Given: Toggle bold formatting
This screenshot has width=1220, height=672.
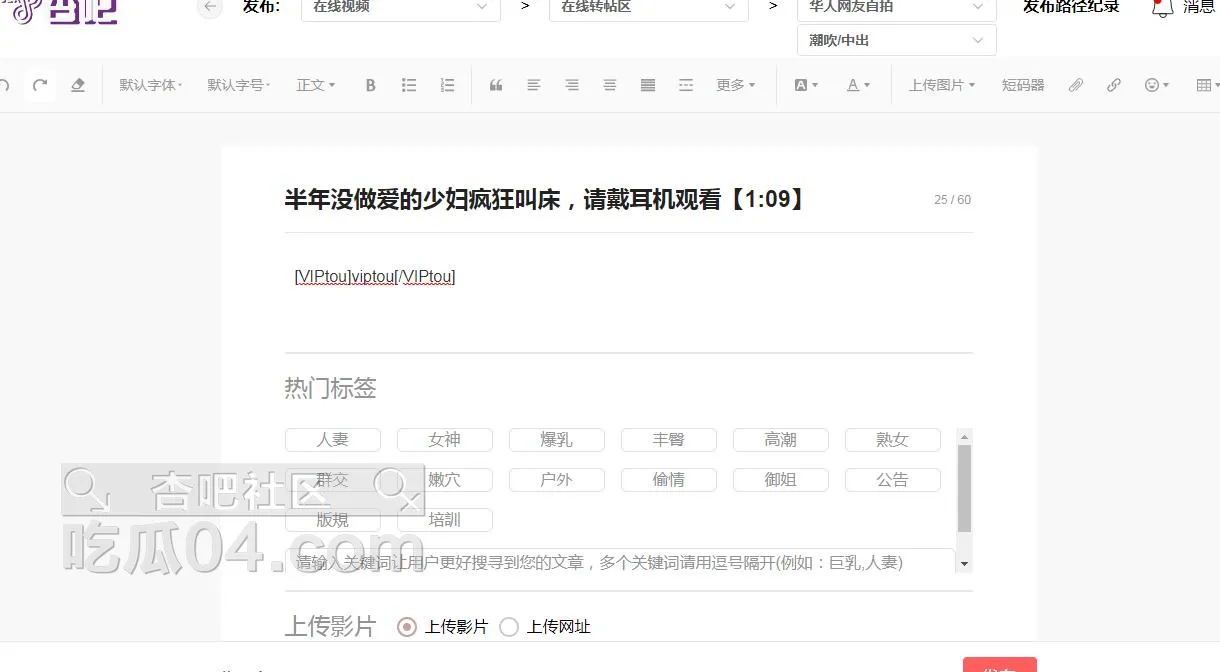Looking at the screenshot, I should [x=370, y=86].
